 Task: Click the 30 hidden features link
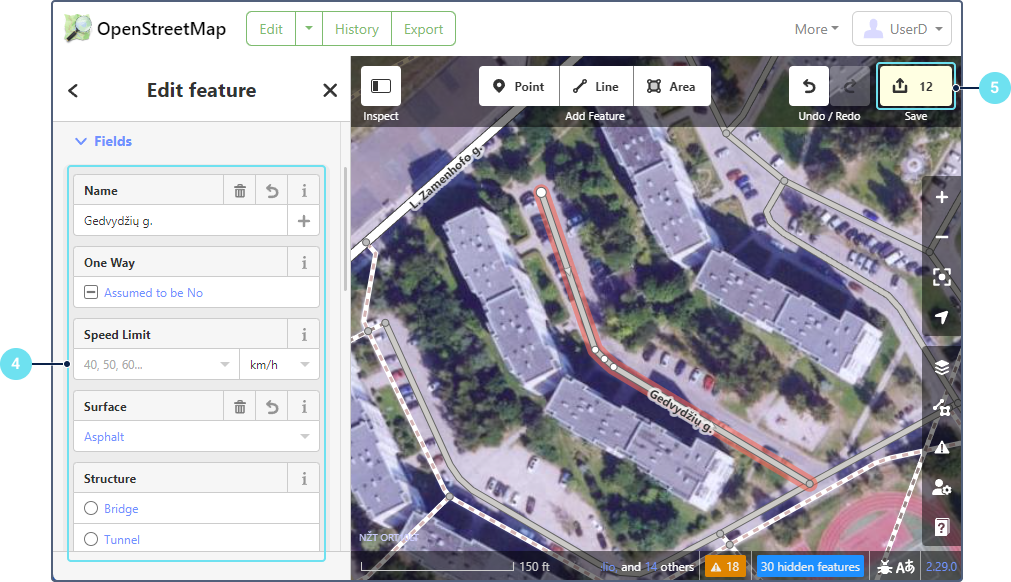810,567
